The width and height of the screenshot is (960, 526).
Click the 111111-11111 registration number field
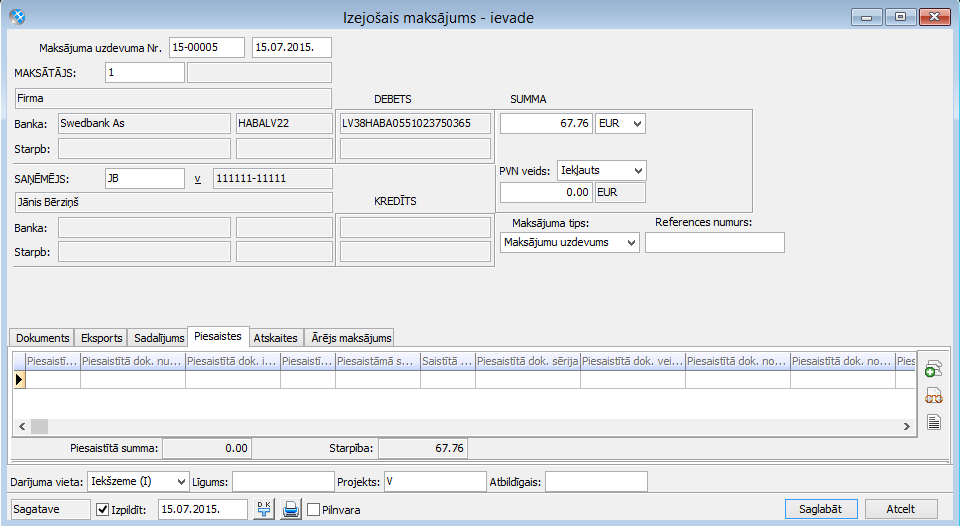tap(273, 178)
